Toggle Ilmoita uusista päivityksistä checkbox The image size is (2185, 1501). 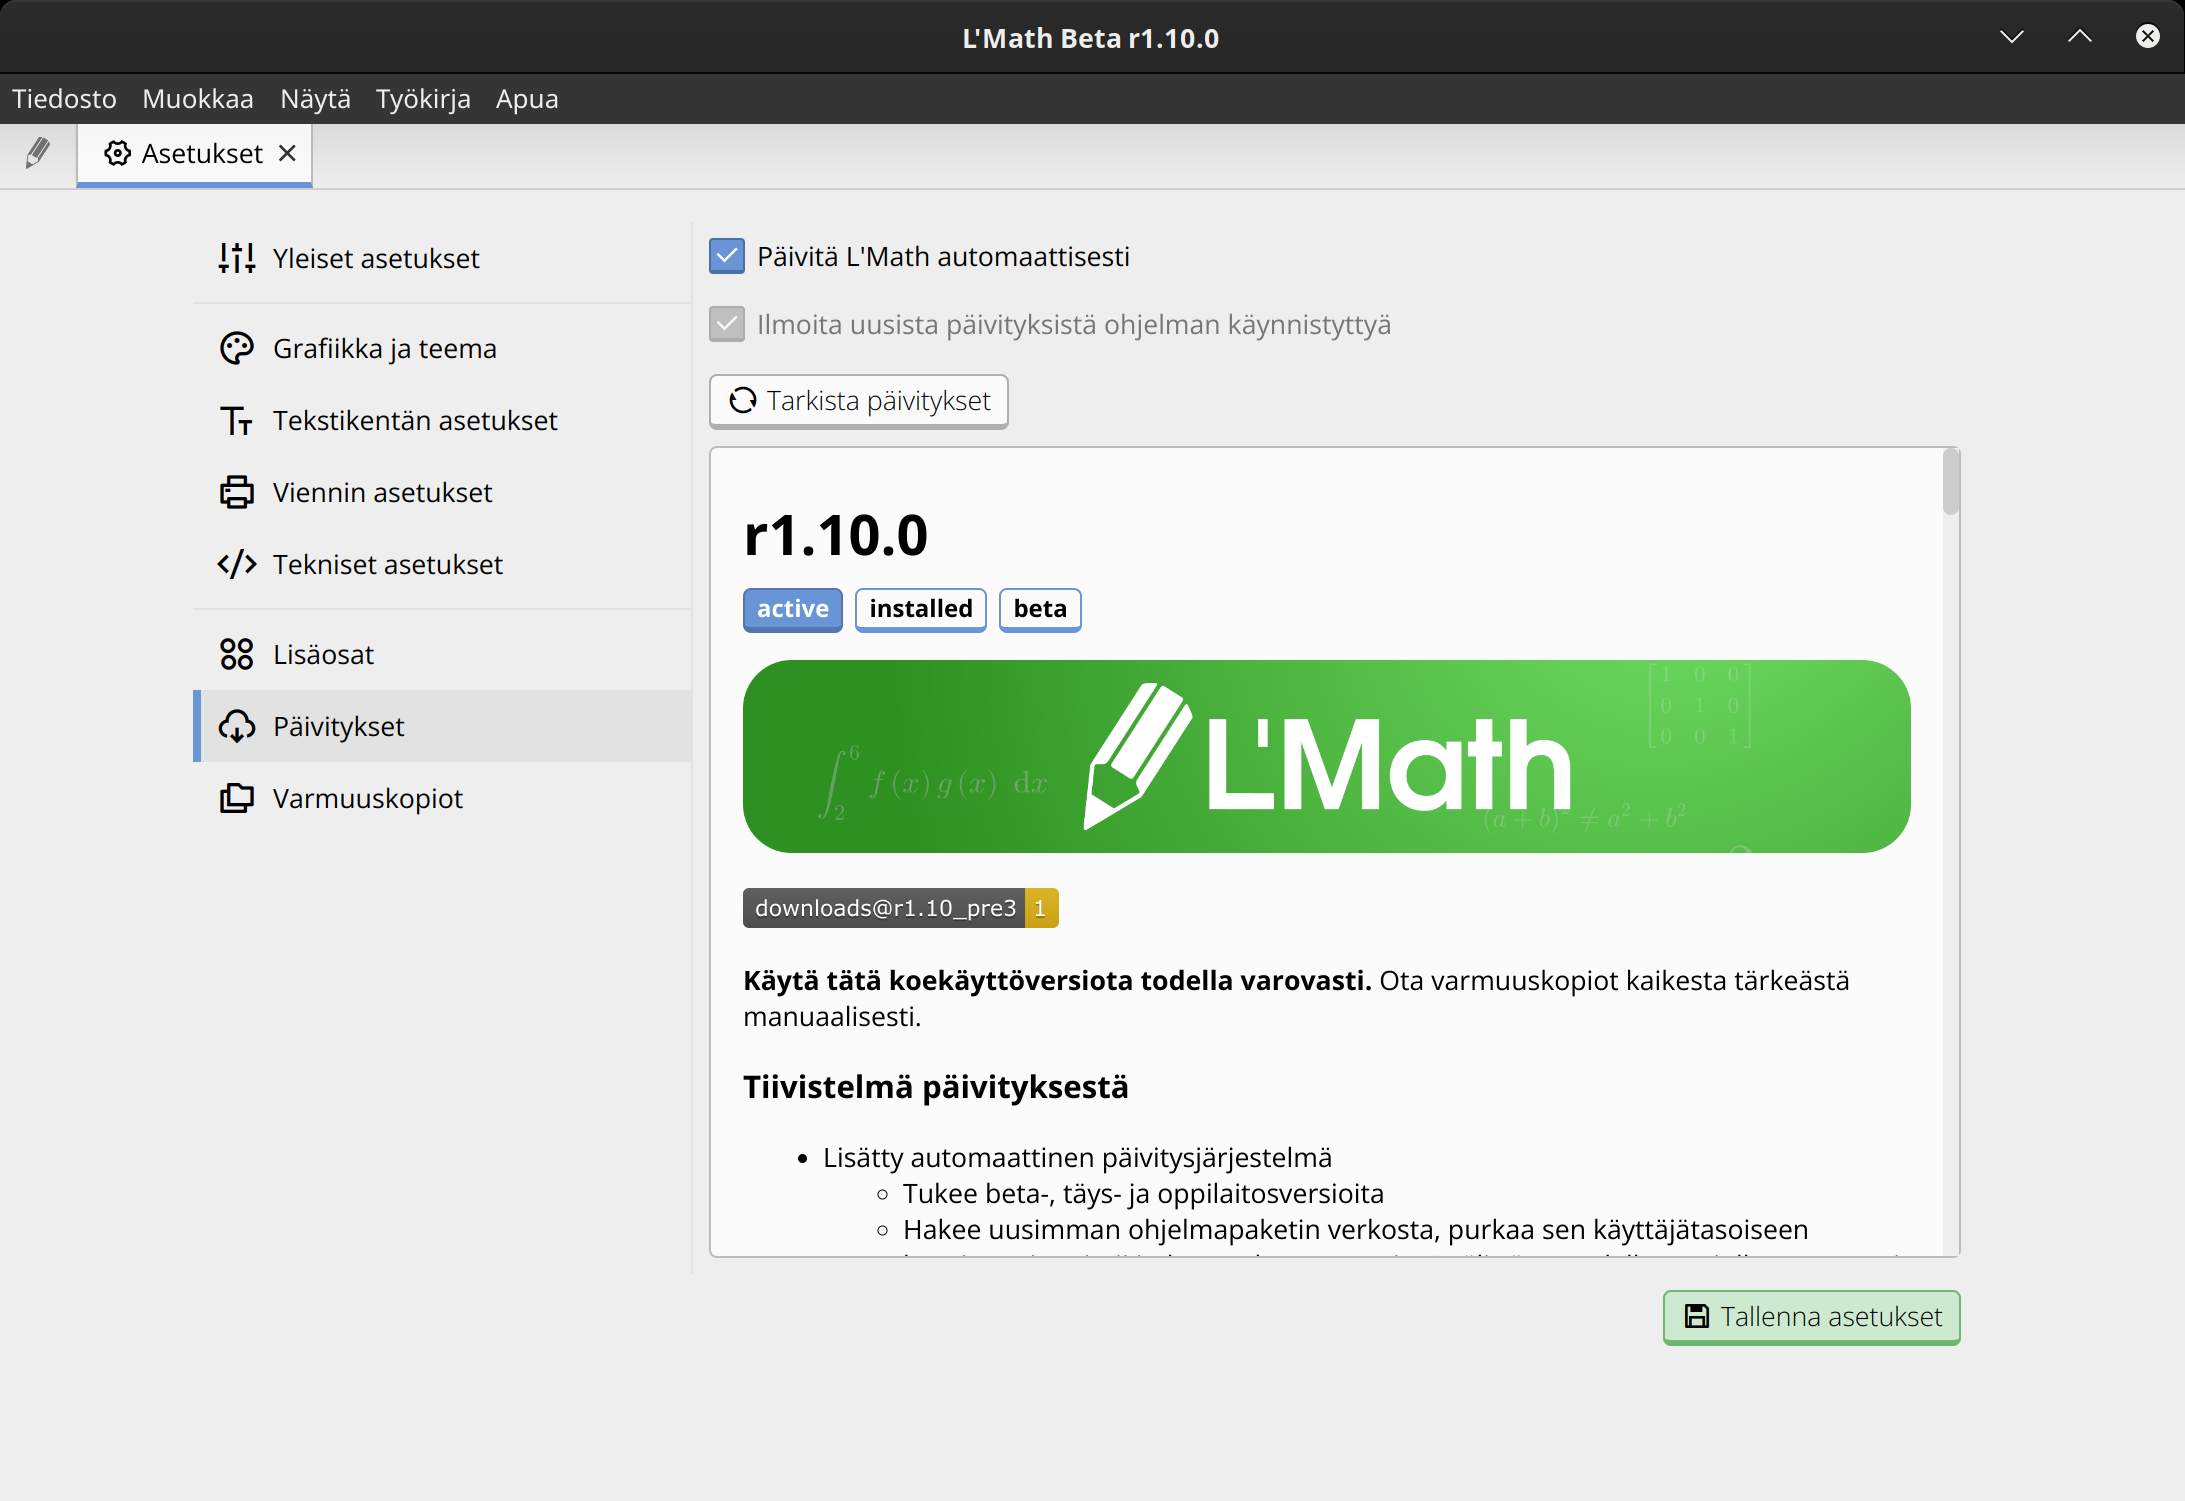(727, 324)
